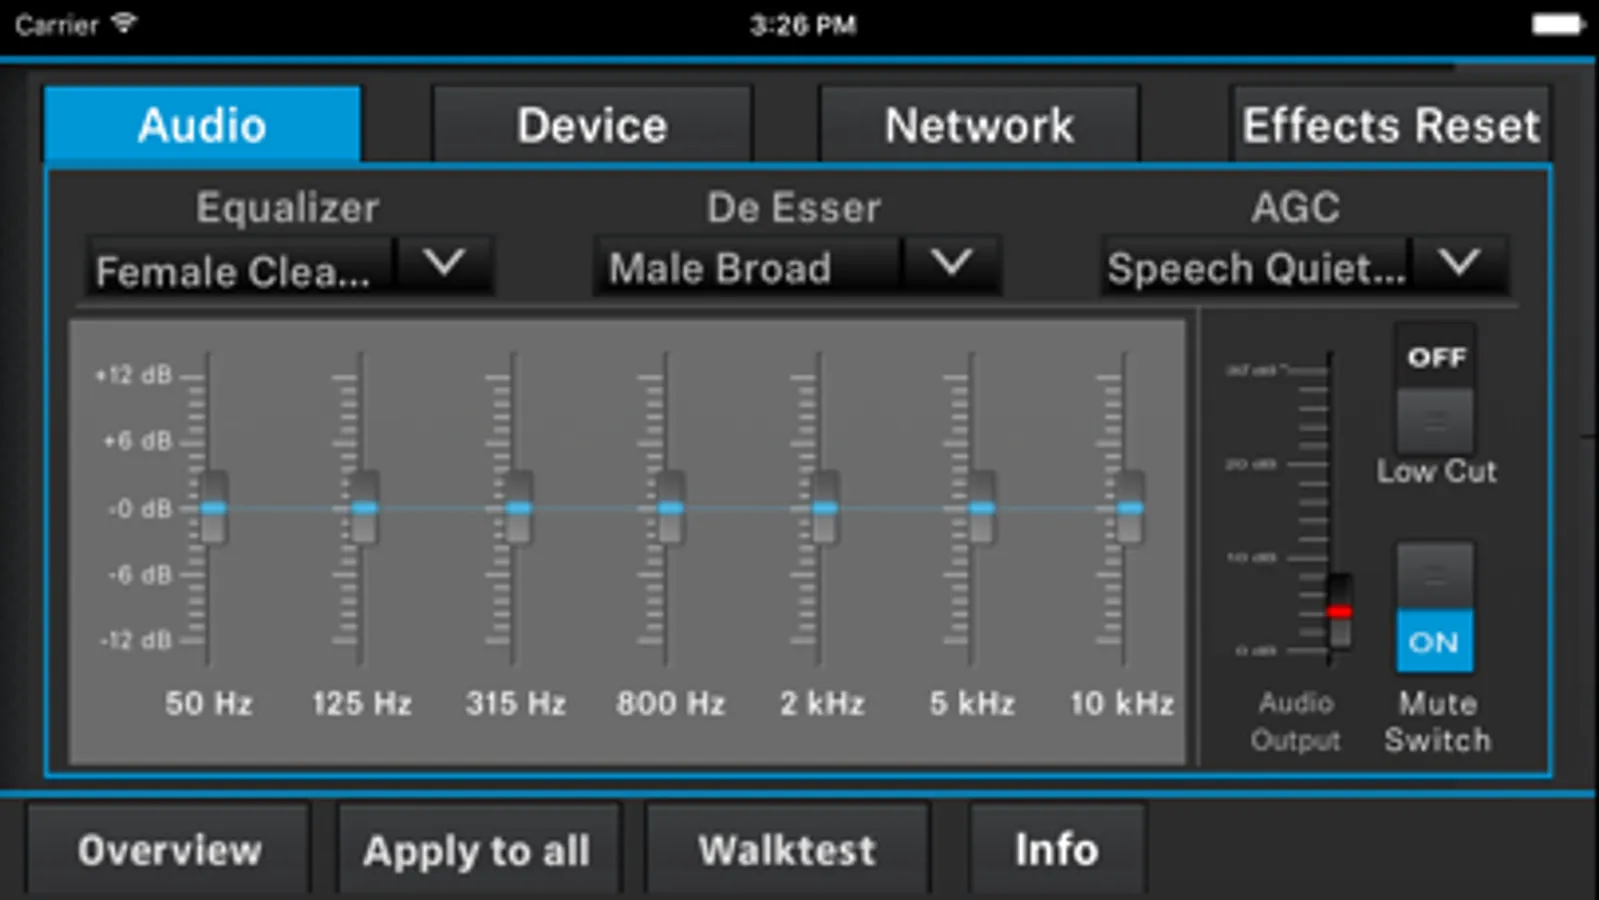Open the Network tab
The height and width of the screenshot is (900, 1599).
point(979,124)
